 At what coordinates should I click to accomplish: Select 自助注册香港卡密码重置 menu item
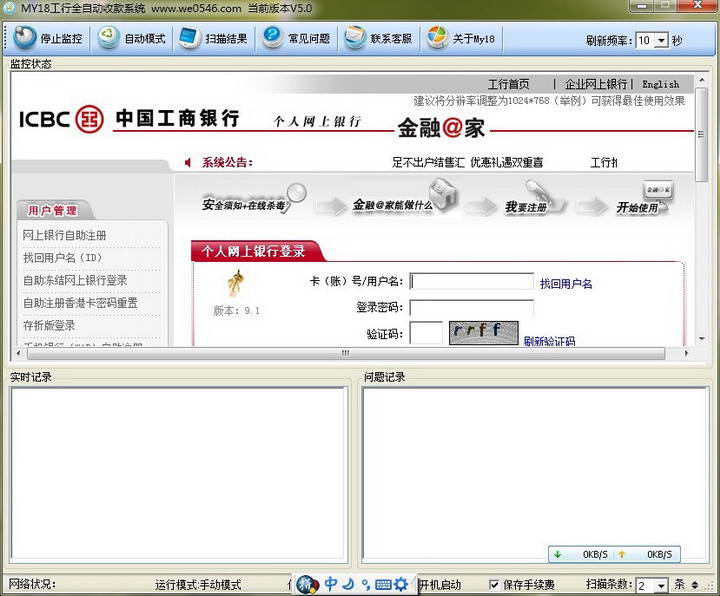coord(80,303)
